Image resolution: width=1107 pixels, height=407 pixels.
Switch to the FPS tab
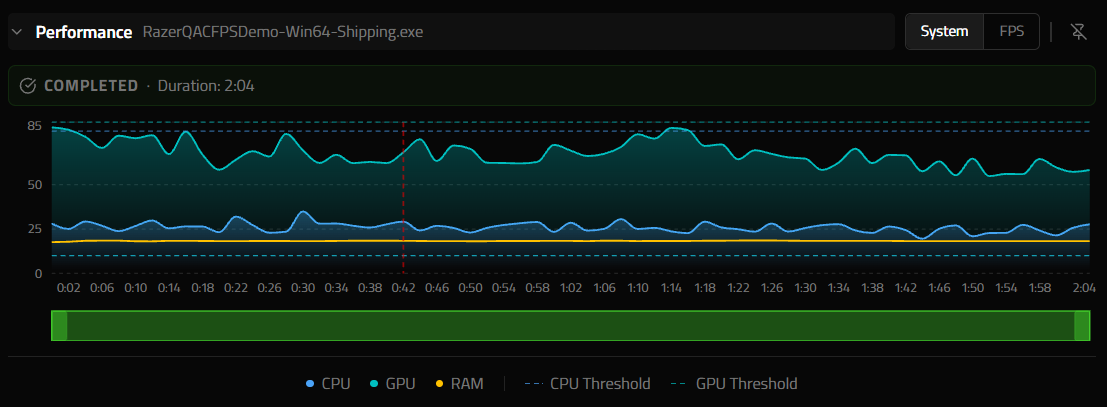1011,31
